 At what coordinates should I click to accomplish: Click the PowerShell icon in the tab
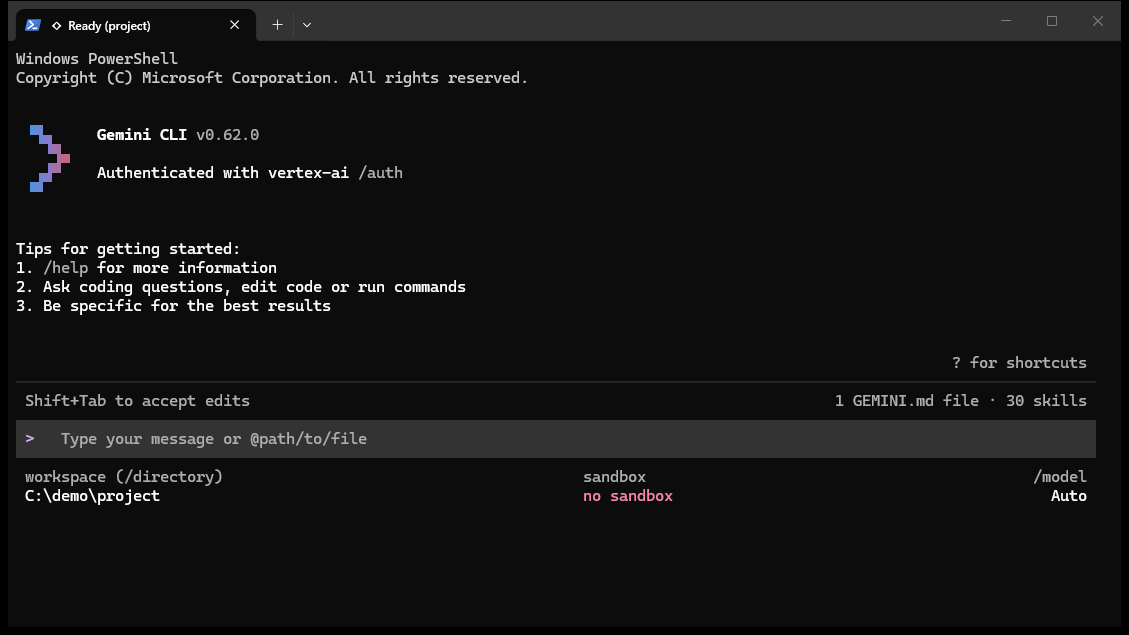[32, 25]
